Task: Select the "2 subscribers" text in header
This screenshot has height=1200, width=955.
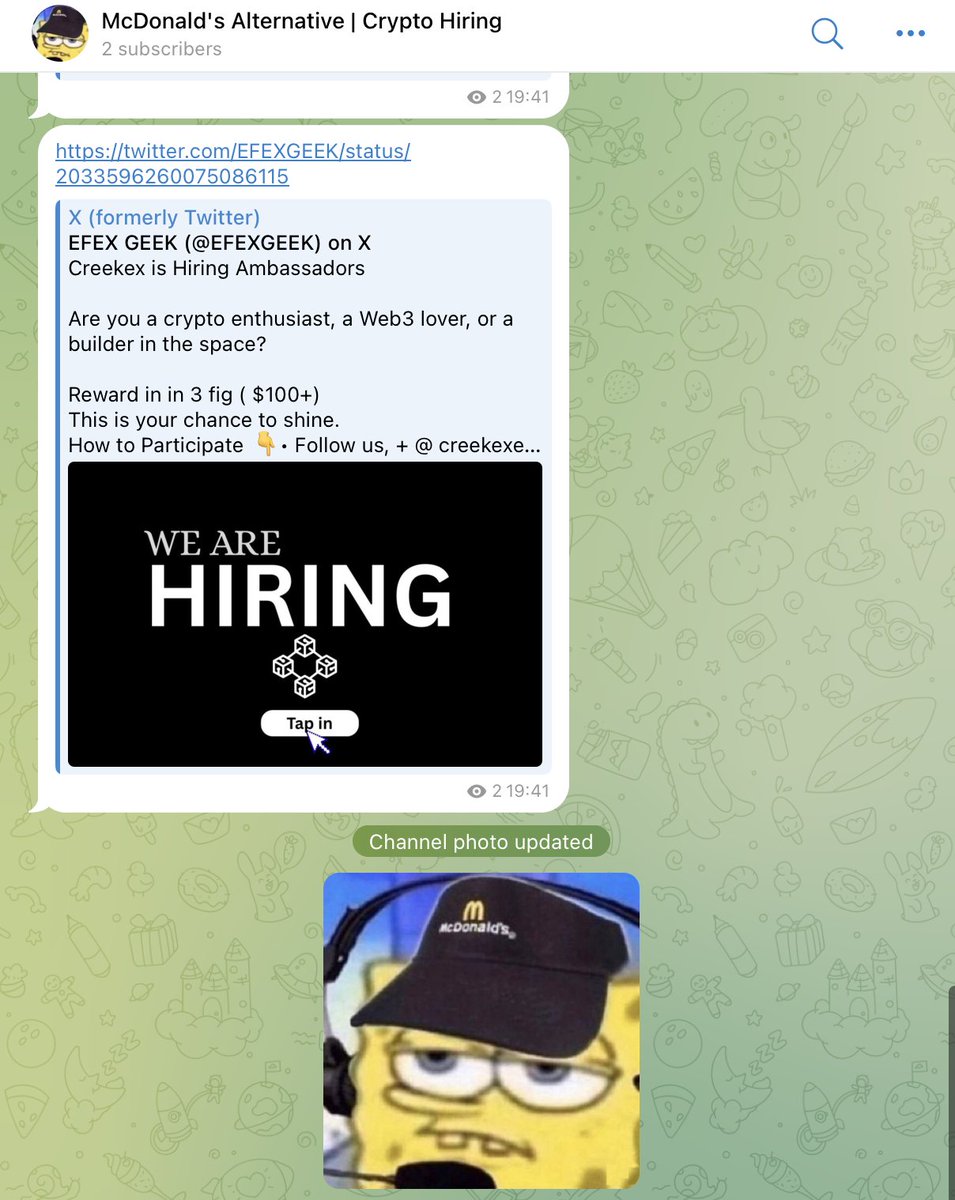Action: 162,49
